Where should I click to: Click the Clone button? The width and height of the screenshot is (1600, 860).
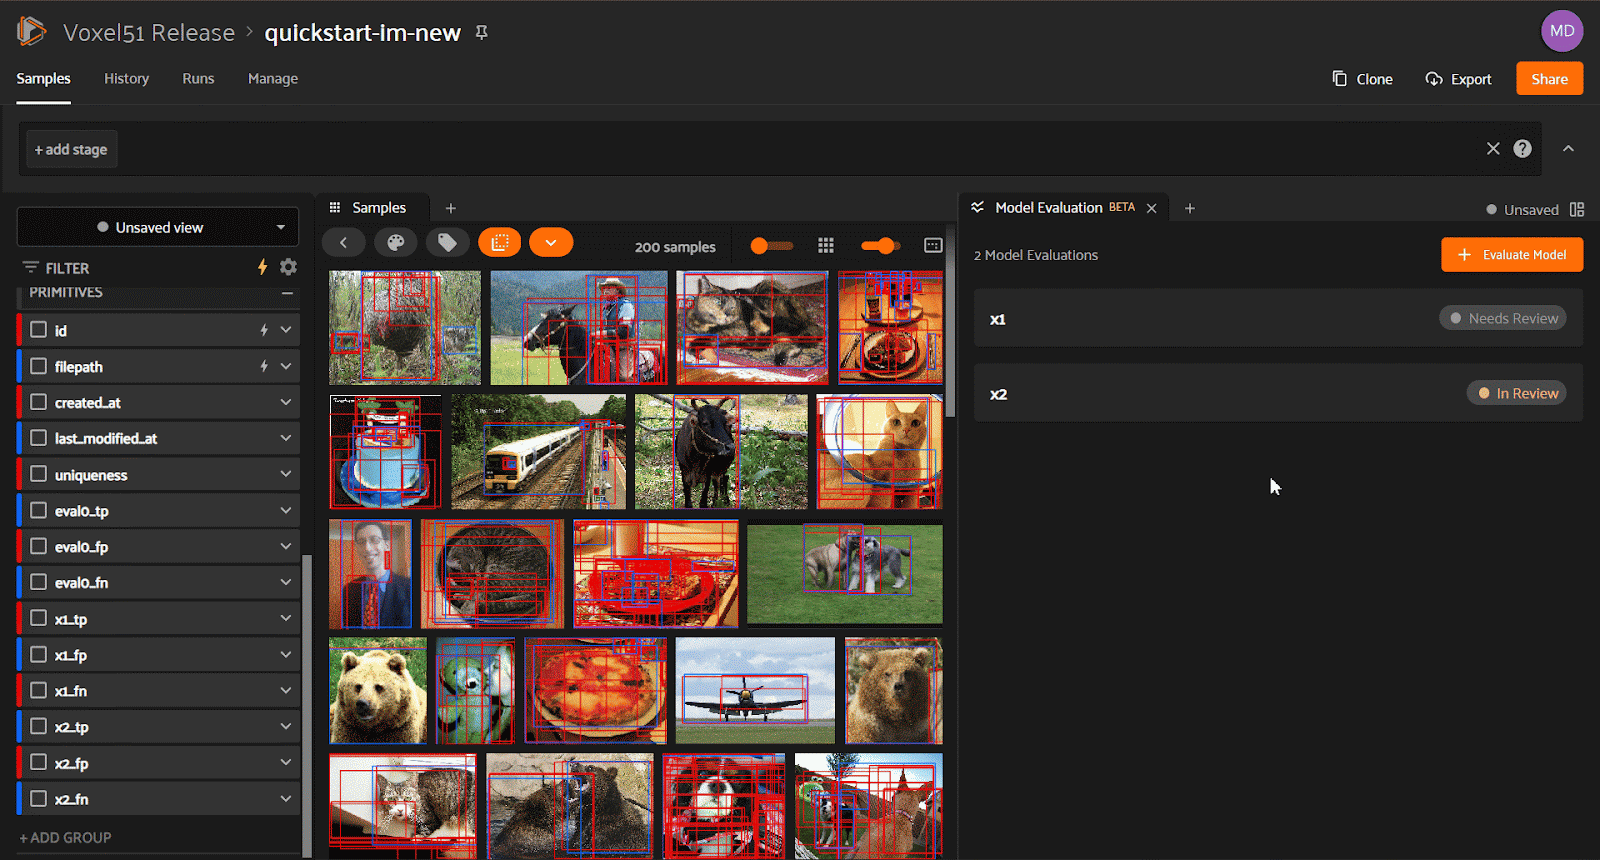(x=1362, y=79)
